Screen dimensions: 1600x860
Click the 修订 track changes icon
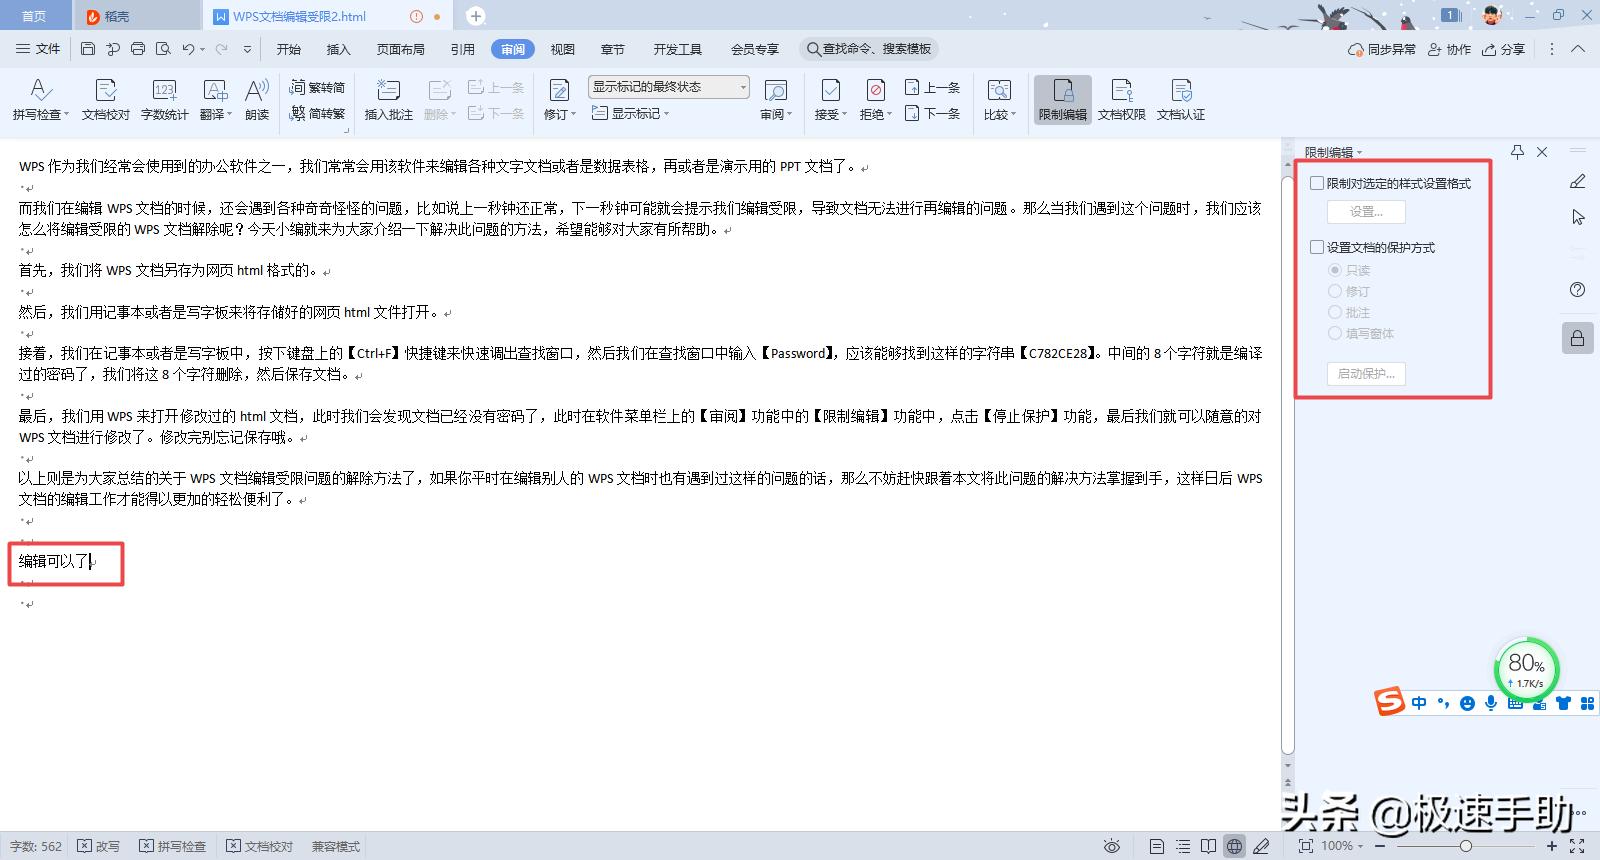tap(559, 91)
